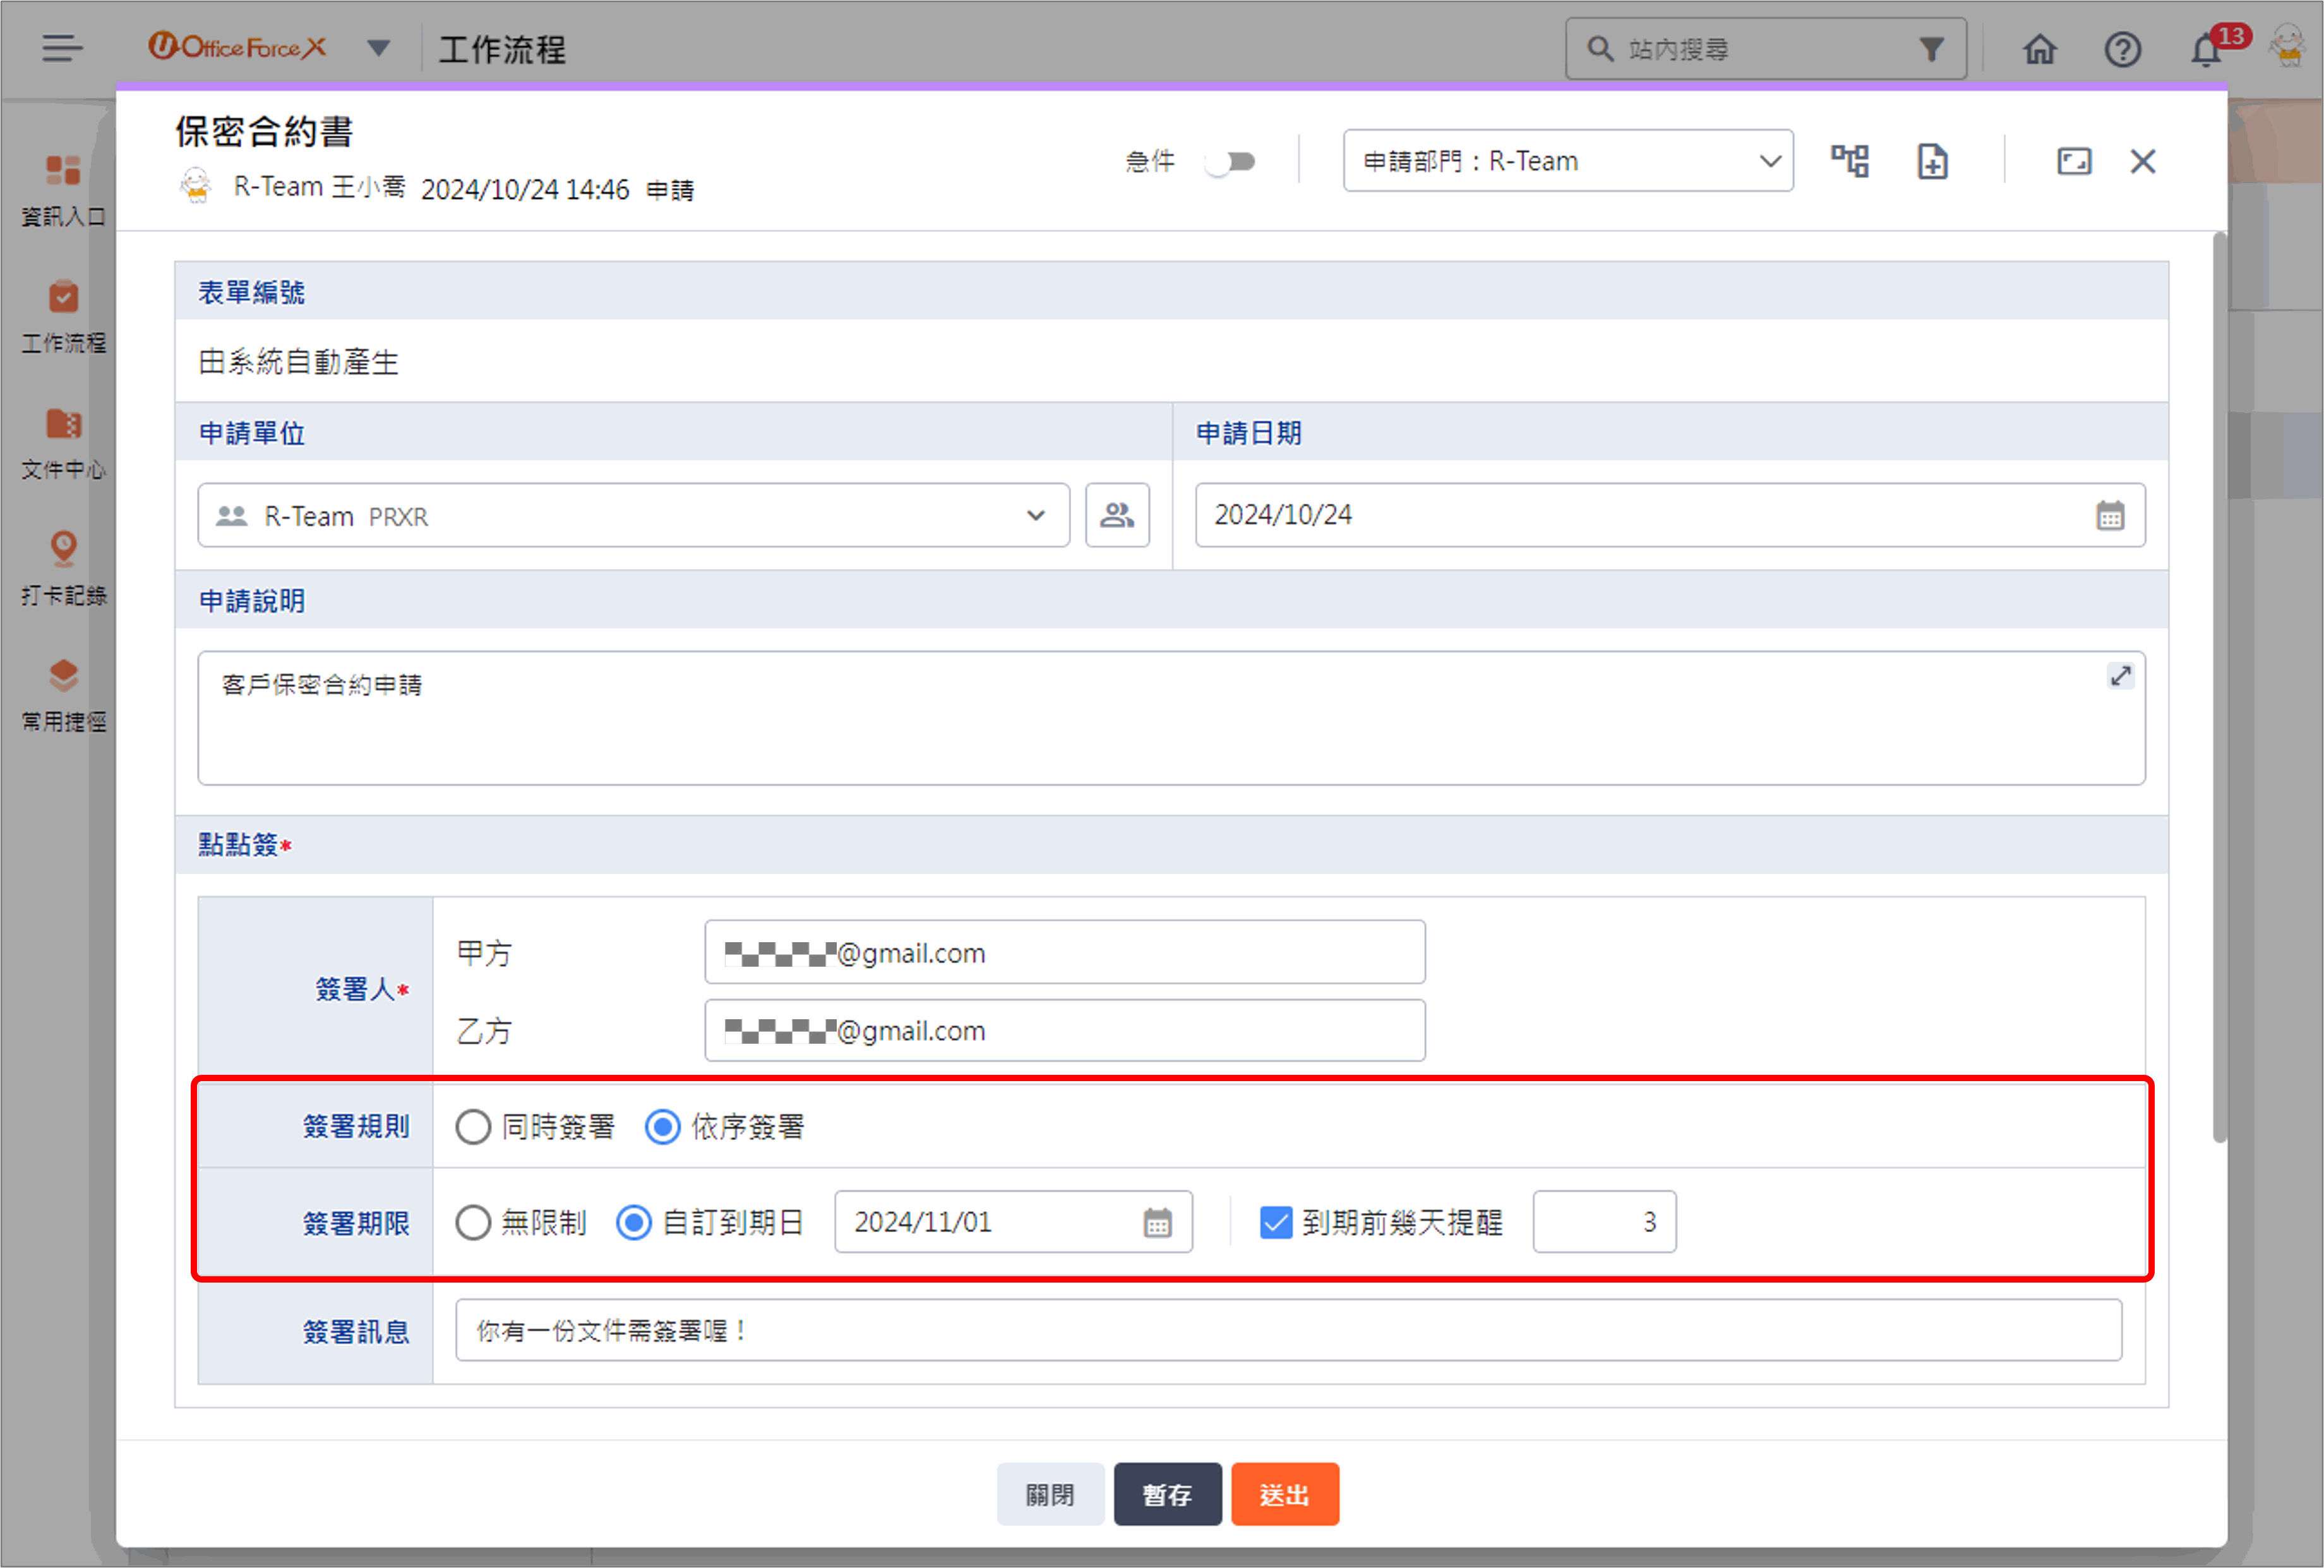This screenshot has height=1568, width=2324.
Task: Open the help question mark icon
Action: click(2122, 49)
